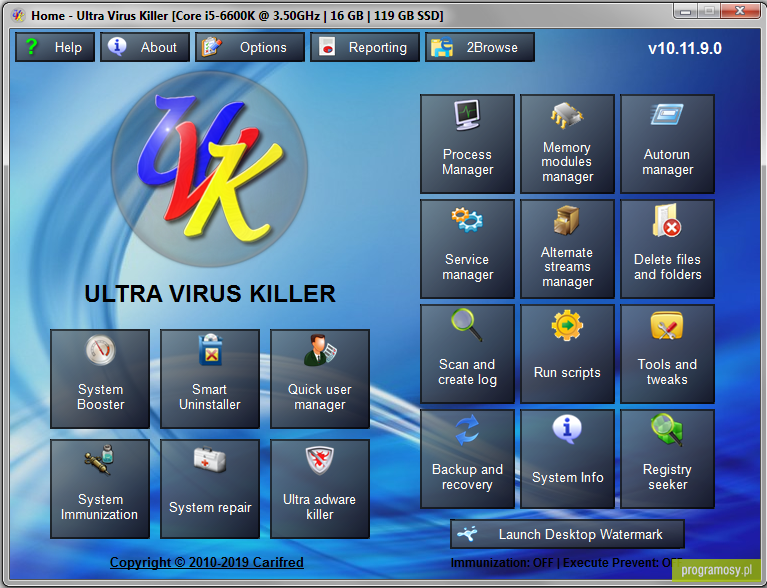This screenshot has height=588, width=767.
Task: Click the 'Alternate streams manager' label text
Action: 567,267
